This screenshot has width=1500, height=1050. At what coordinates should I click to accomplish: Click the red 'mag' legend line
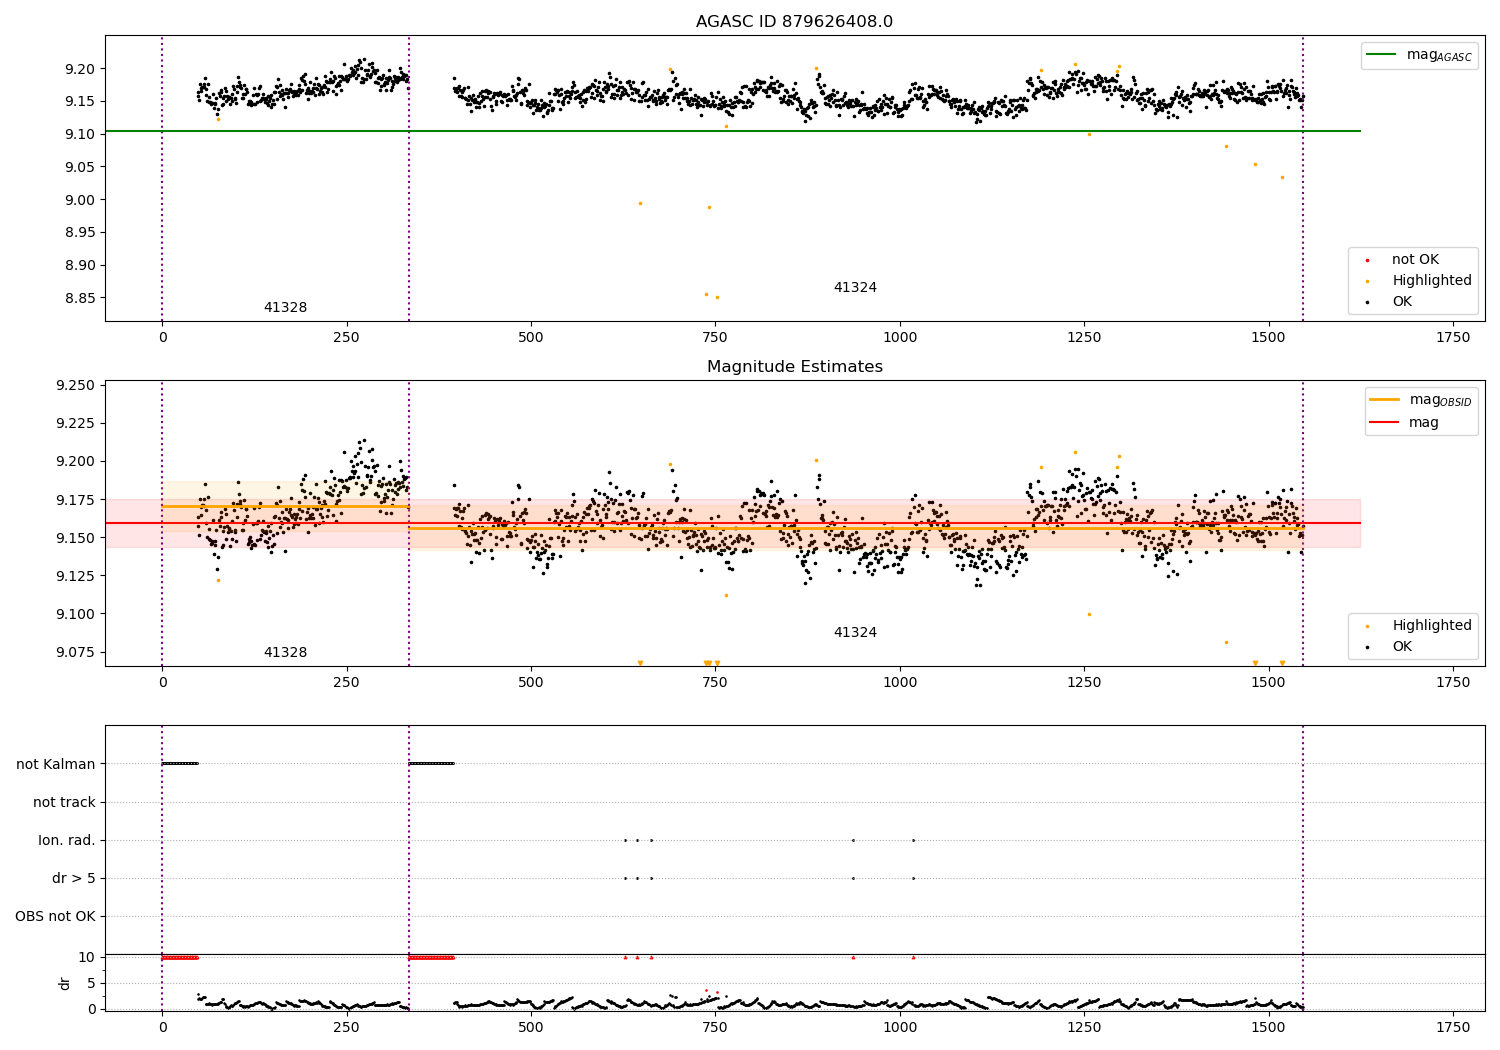[x=1385, y=423]
